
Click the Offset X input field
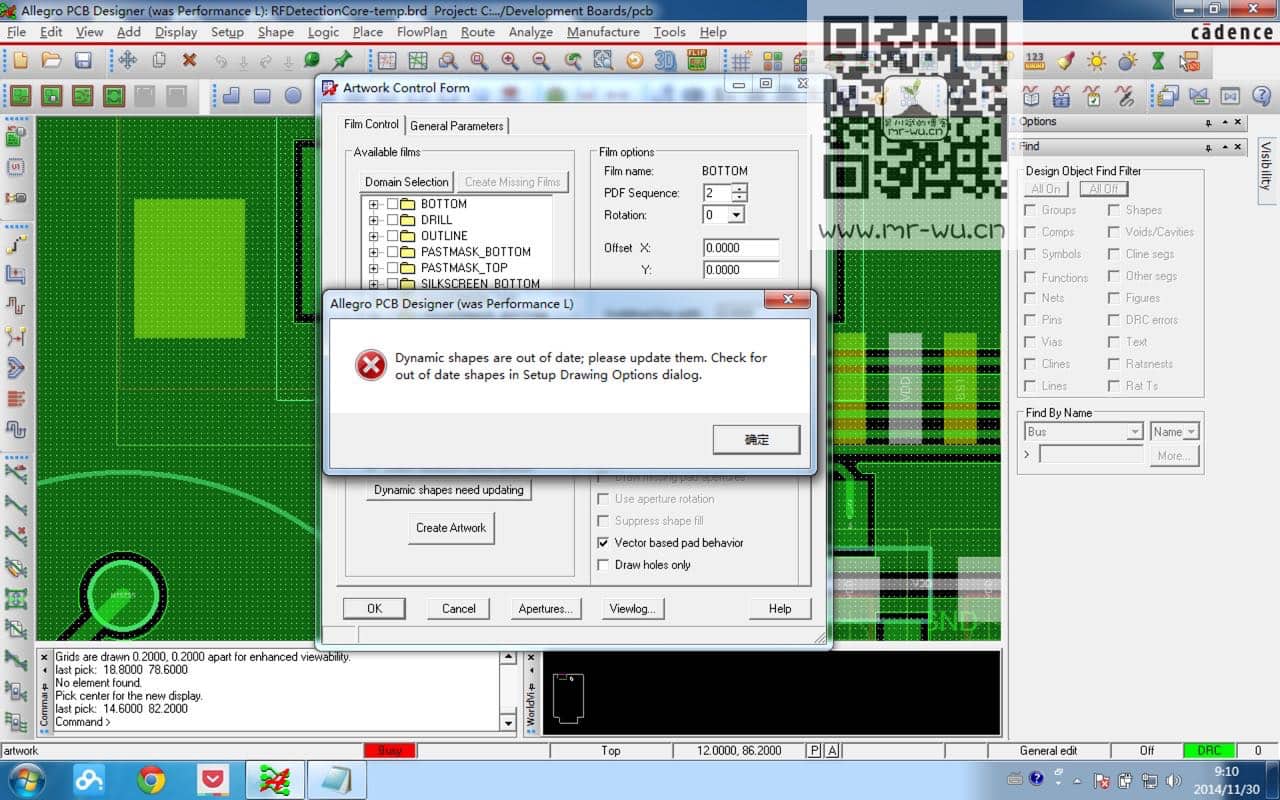pos(741,248)
